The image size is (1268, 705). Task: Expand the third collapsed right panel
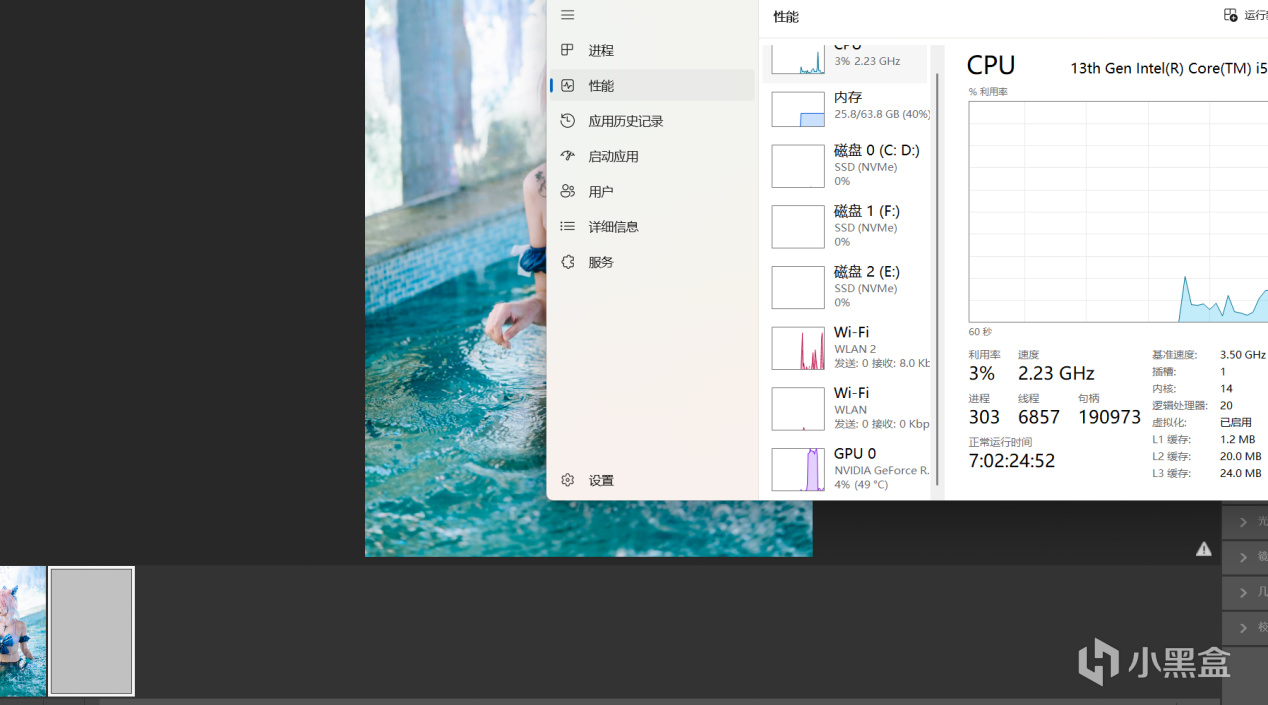tap(1245, 592)
